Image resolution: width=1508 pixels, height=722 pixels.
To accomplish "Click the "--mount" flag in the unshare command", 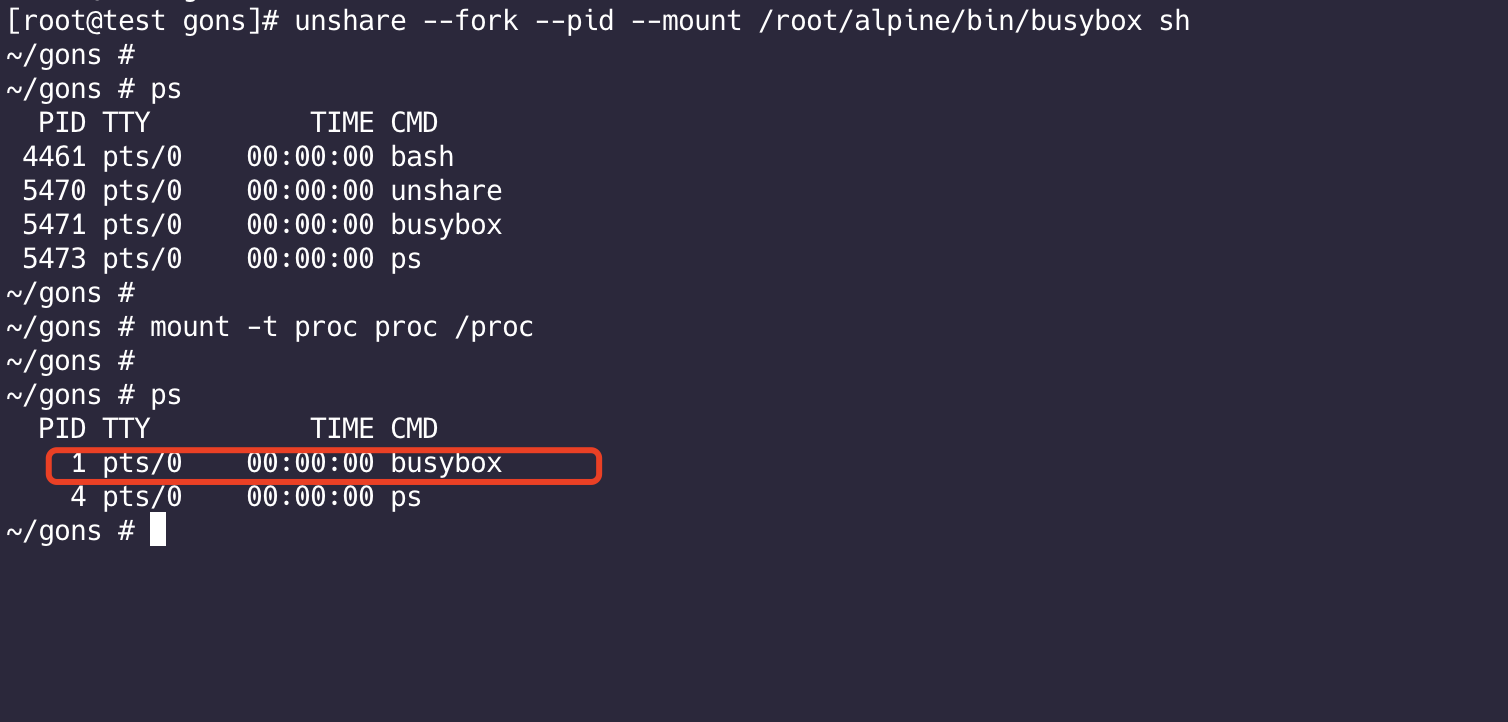I will tap(686, 21).
